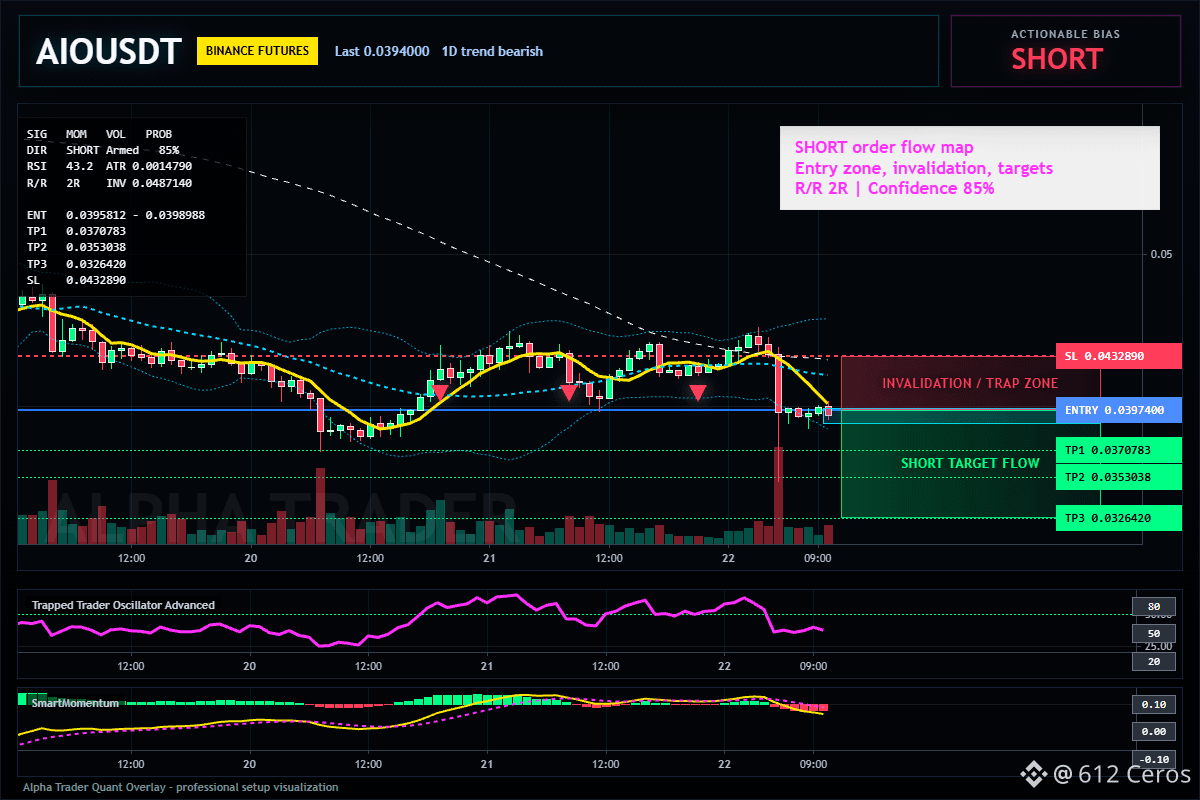This screenshot has height=800, width=1200.
Task: Click the Trapped Trader Oscillator Advanced title
Action: pos(123,605)
